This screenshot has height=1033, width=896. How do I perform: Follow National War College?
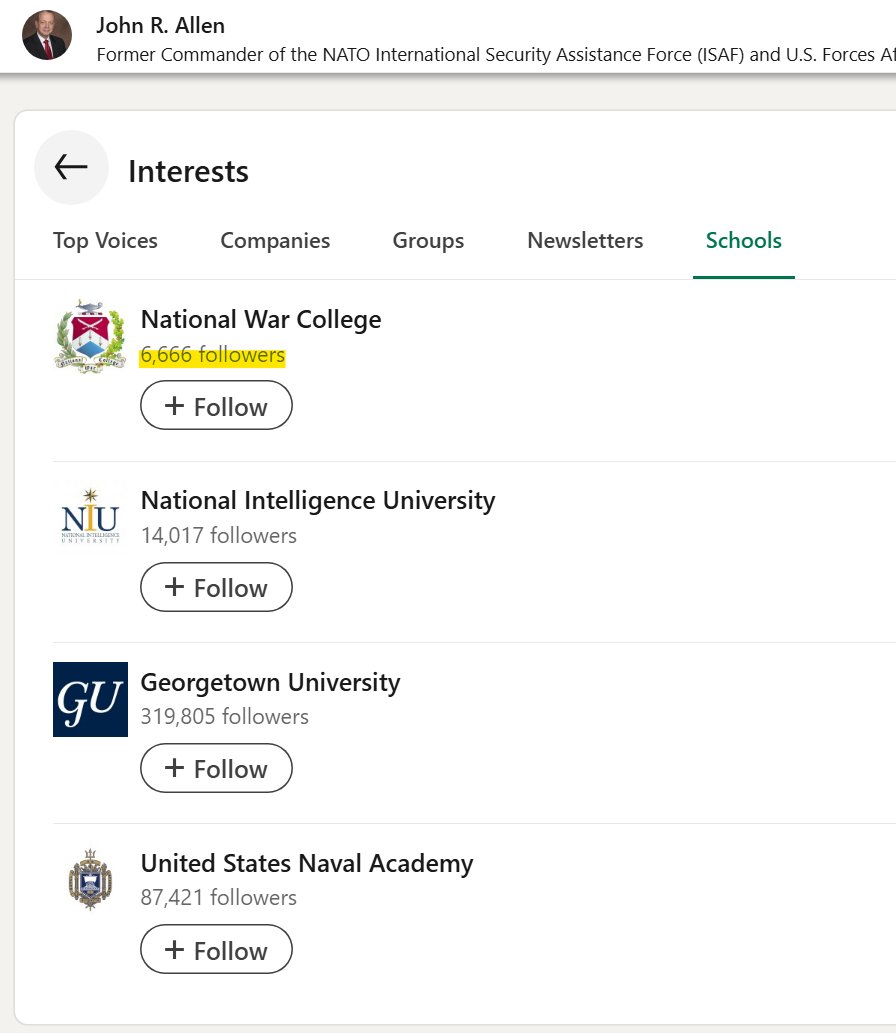pos(216,406)
